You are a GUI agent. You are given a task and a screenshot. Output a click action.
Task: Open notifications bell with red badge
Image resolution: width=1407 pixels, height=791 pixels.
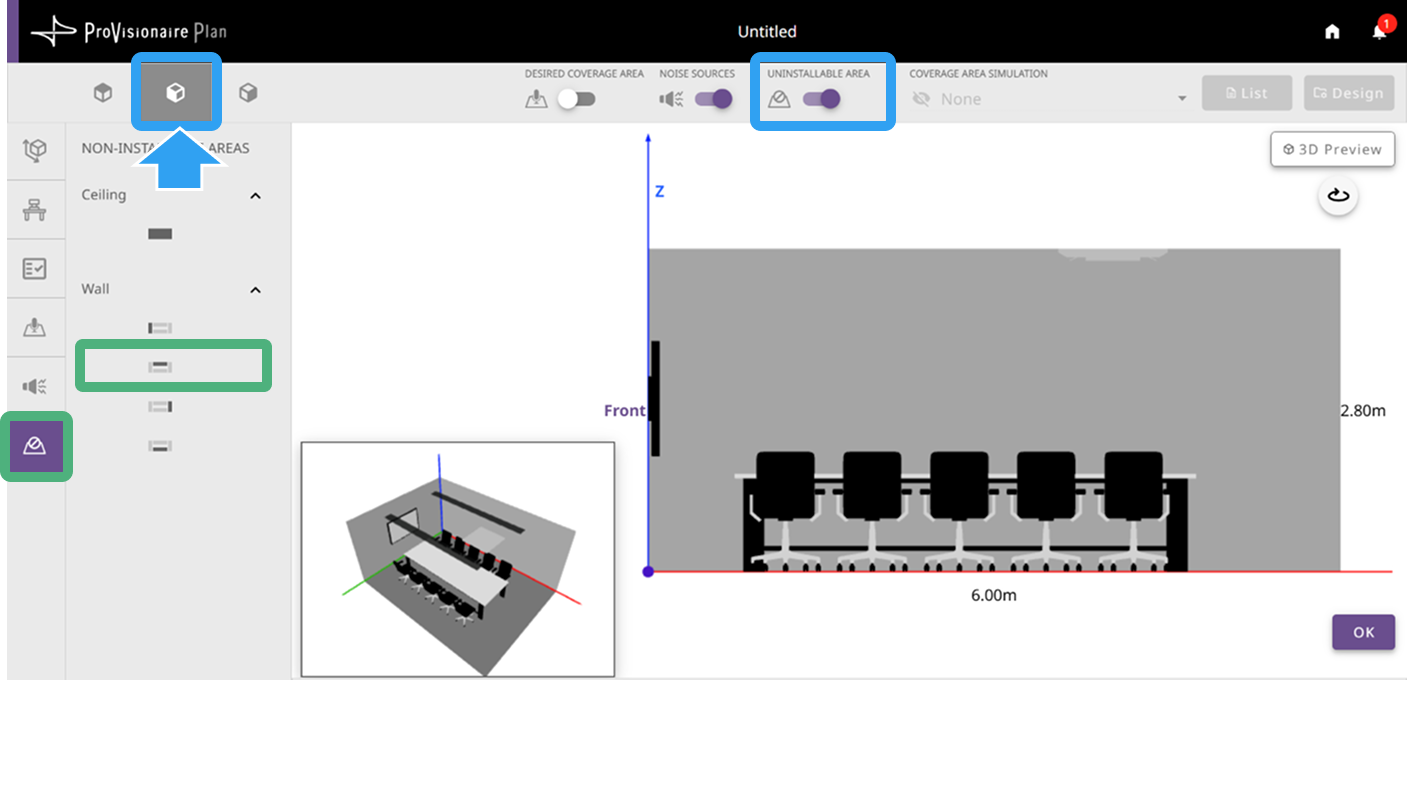click(x=1380, y=30)
